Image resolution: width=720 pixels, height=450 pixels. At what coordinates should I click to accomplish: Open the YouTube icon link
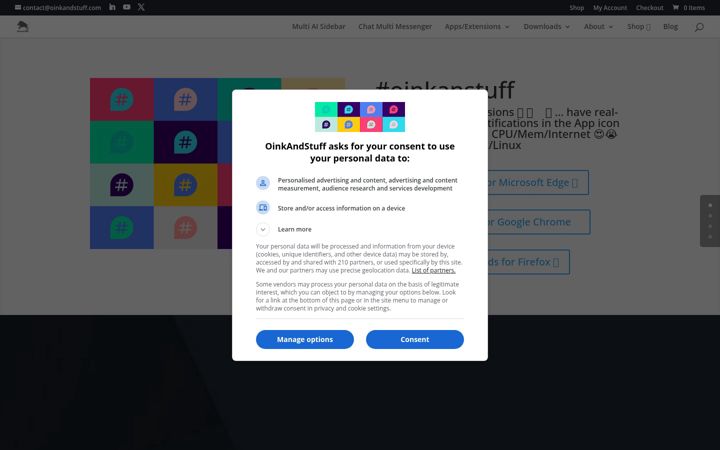[127, 7]
